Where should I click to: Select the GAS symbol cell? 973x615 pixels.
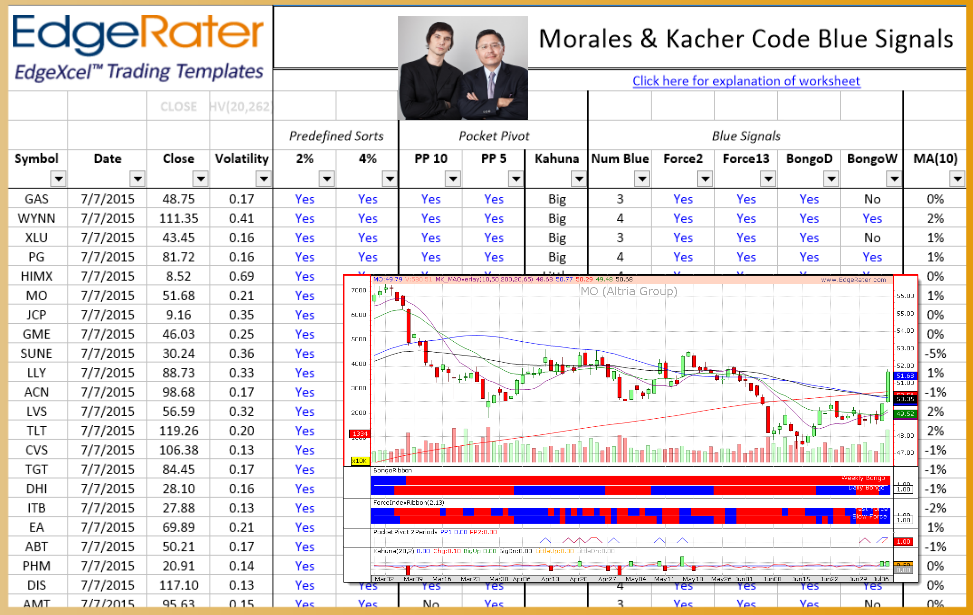coord(37,199)
